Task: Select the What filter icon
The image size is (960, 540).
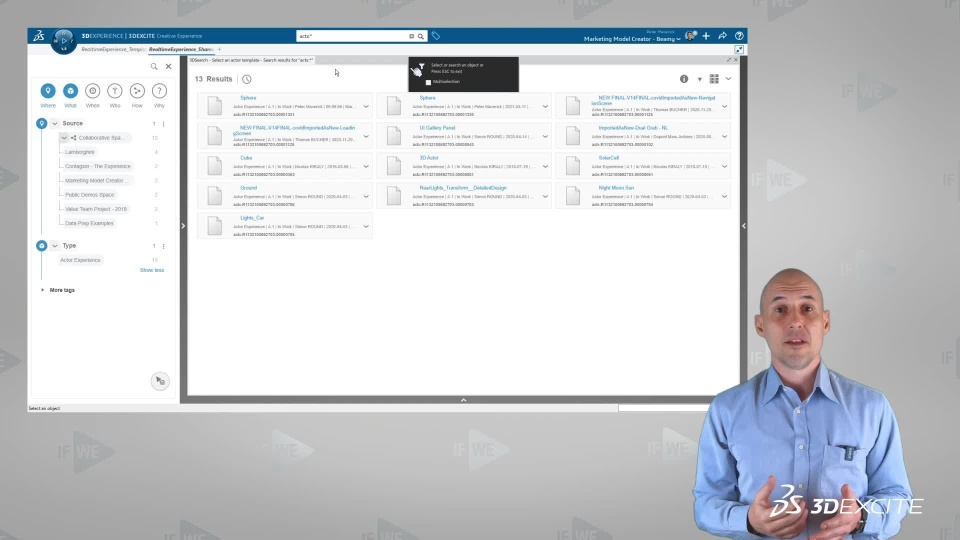Action: [x=70, y=91]
